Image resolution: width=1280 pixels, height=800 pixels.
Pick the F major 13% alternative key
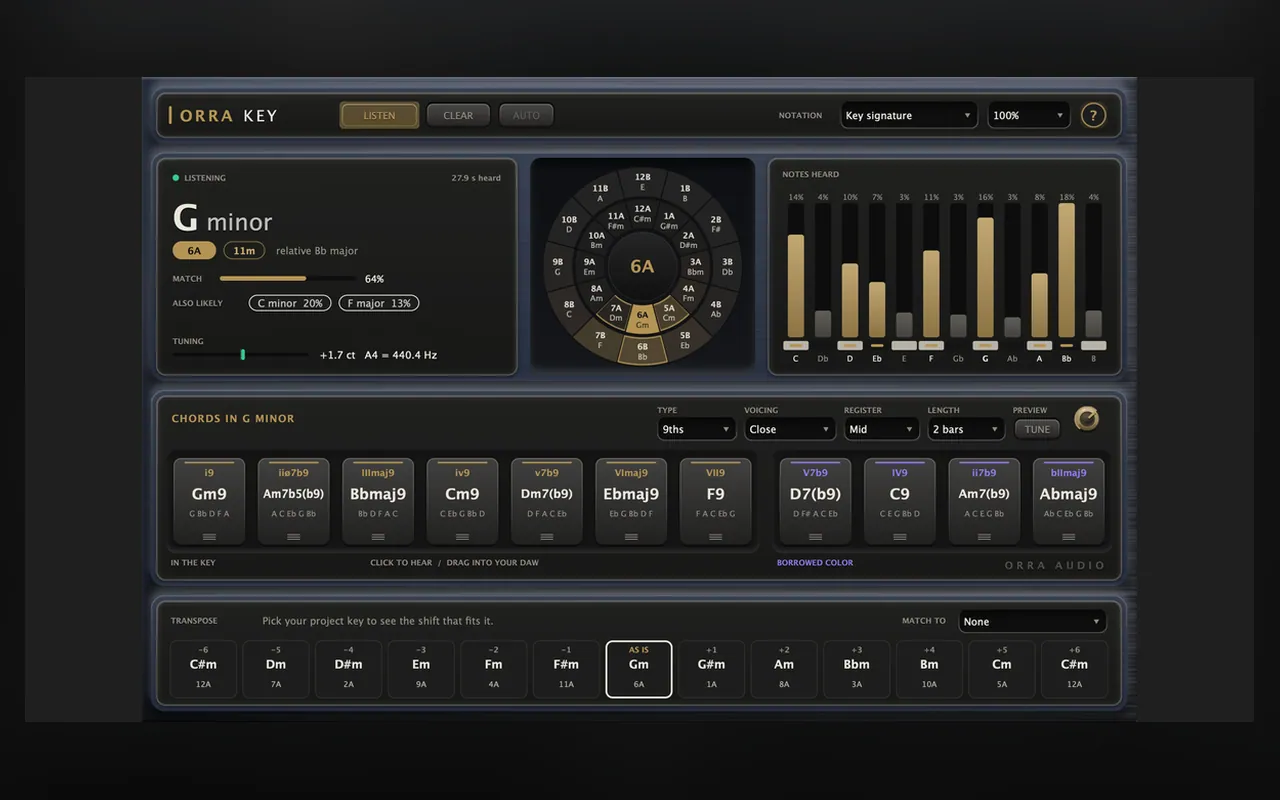point(379,303)
